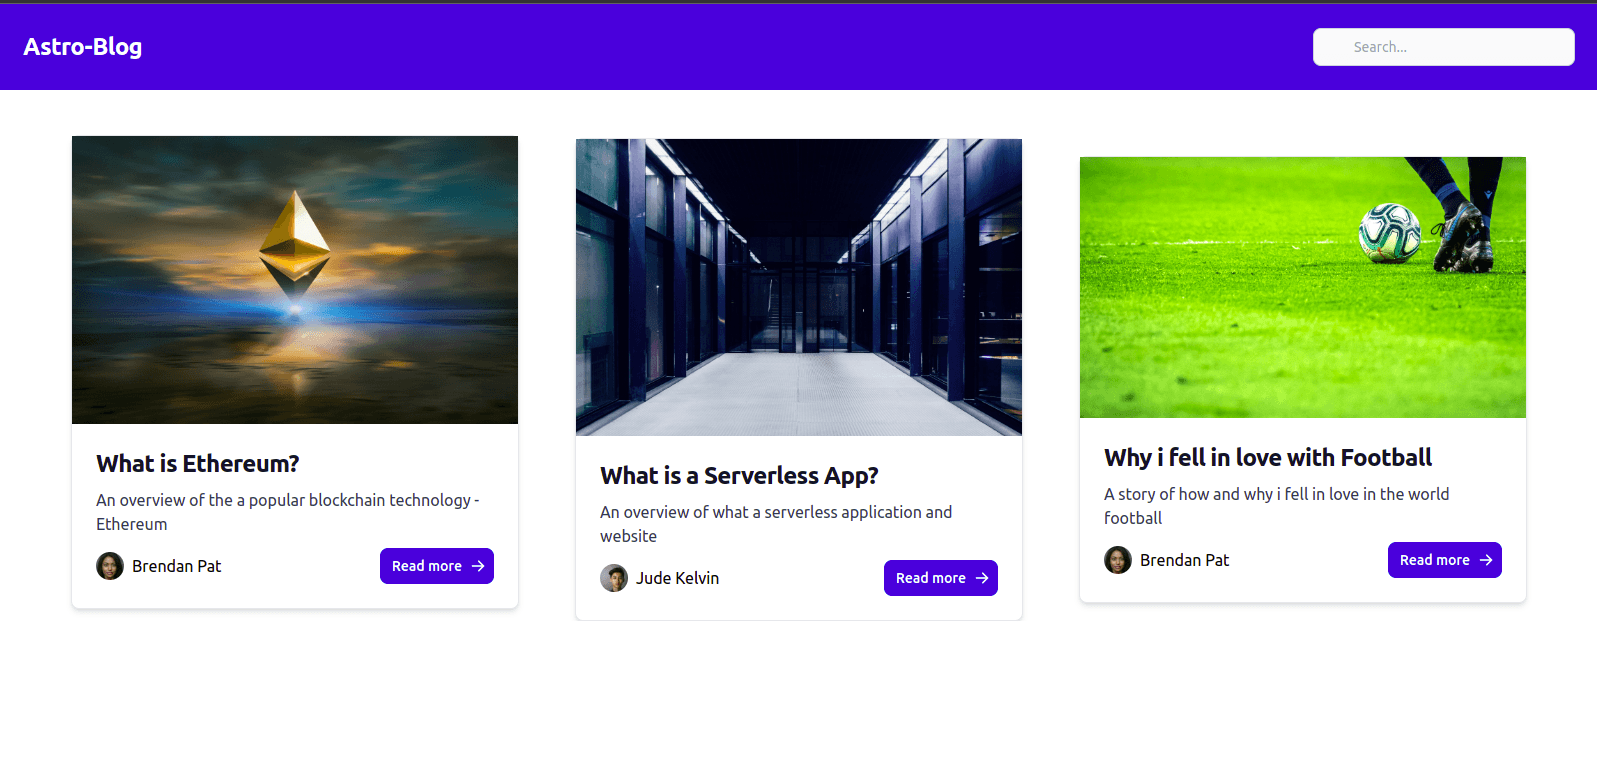Click the Astro-Blog logo title
This screenshot has height=771, width=1597.
83,47
